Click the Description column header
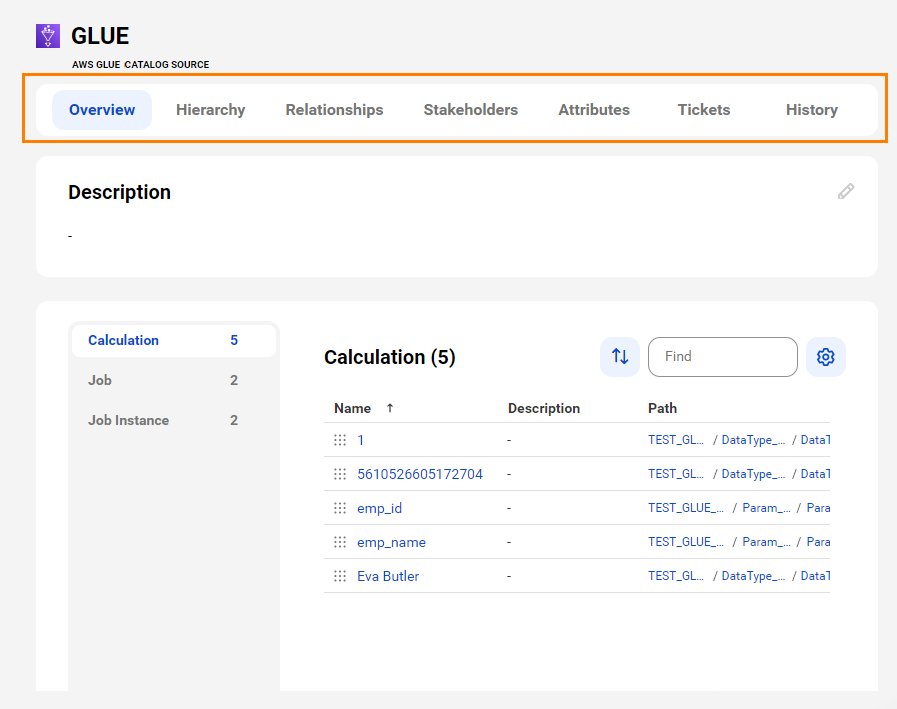The width and height of the screenshot is (897, 709). [543, 408]
